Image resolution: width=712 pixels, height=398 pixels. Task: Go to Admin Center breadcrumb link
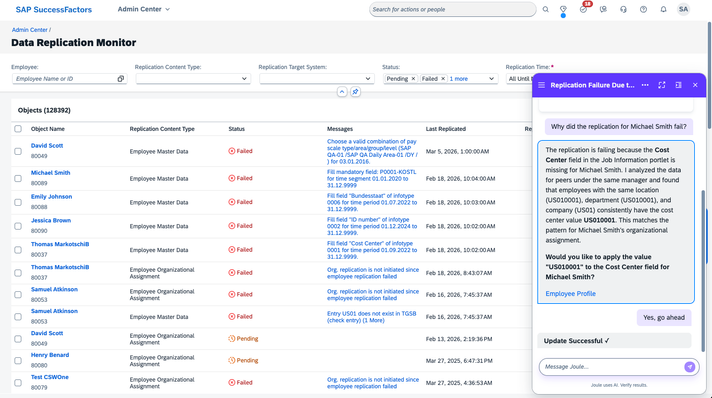[x=30, y=30]
